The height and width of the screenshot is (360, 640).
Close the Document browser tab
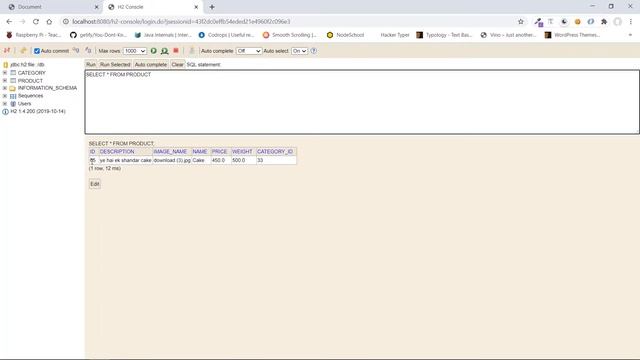point(96,7)
